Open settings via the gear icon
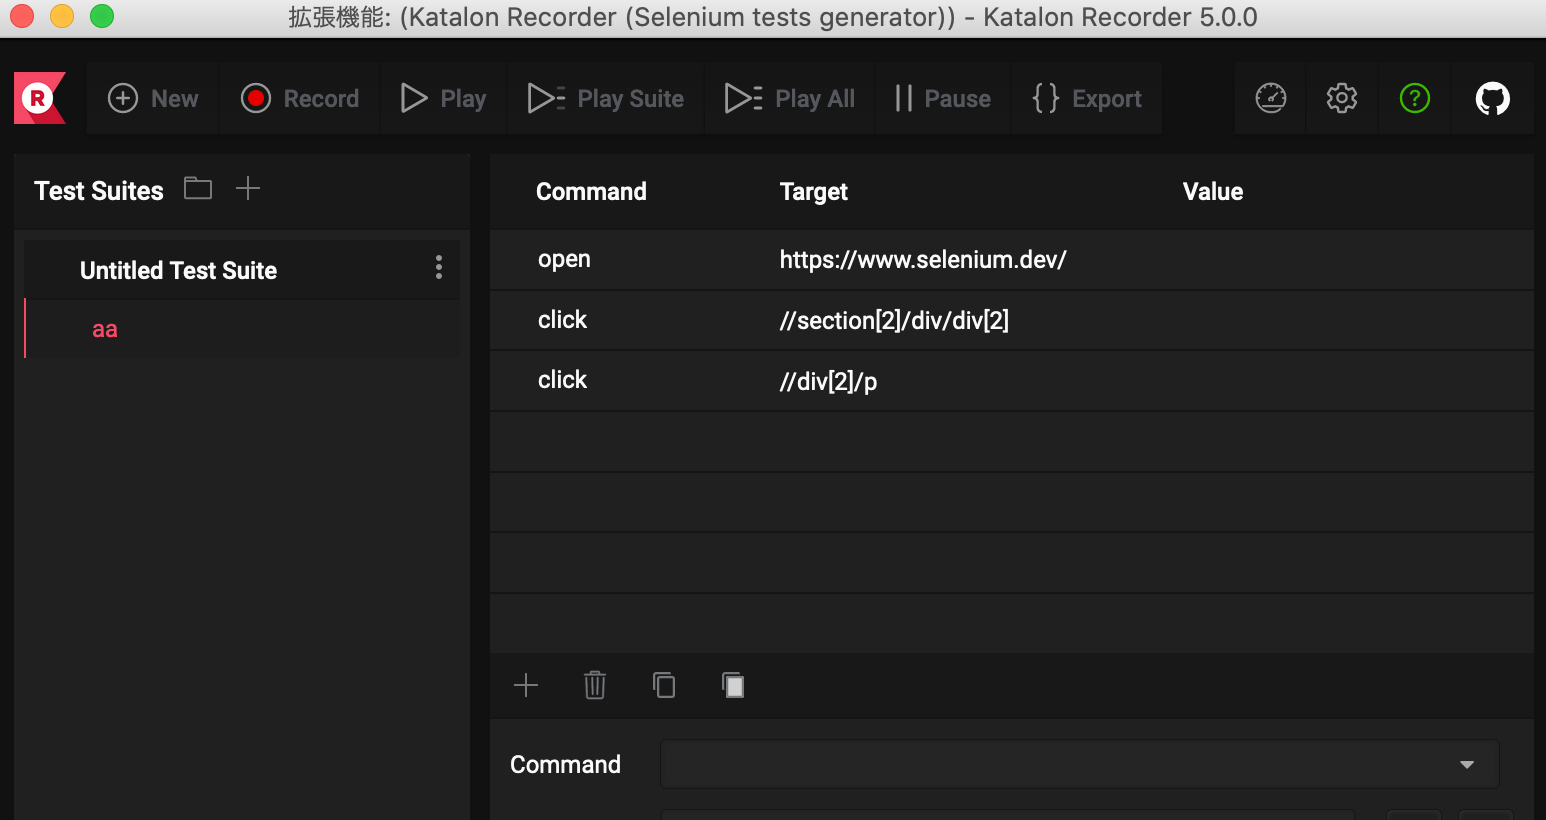This screenshot has height=820, width=1546. [x=1342, y=98]
